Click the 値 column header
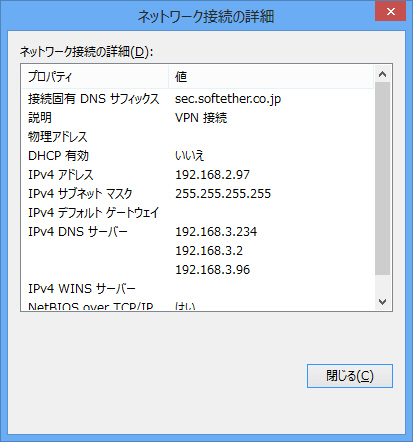Viewport: 413px width, 442px height. point(271,77)
